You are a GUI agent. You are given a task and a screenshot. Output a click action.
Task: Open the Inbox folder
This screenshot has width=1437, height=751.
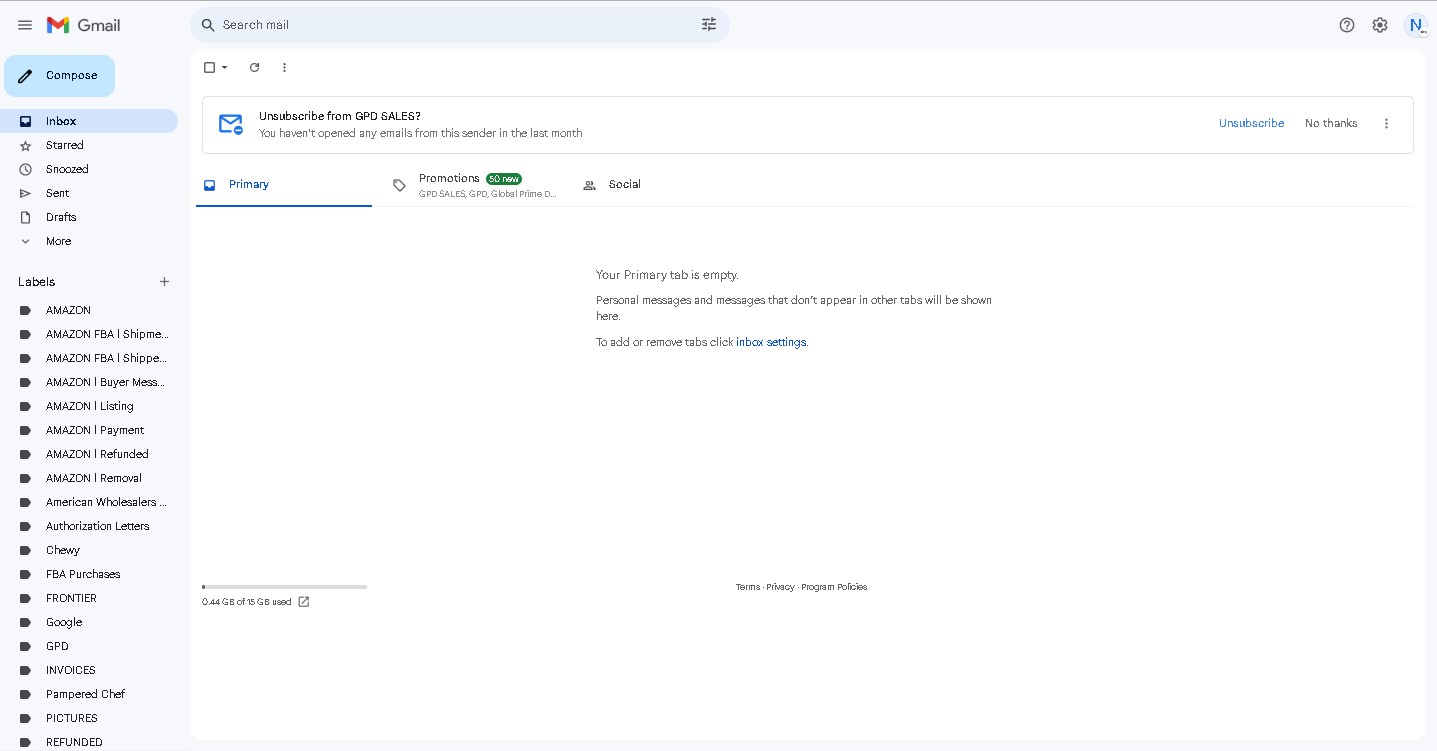click(89, 121)
